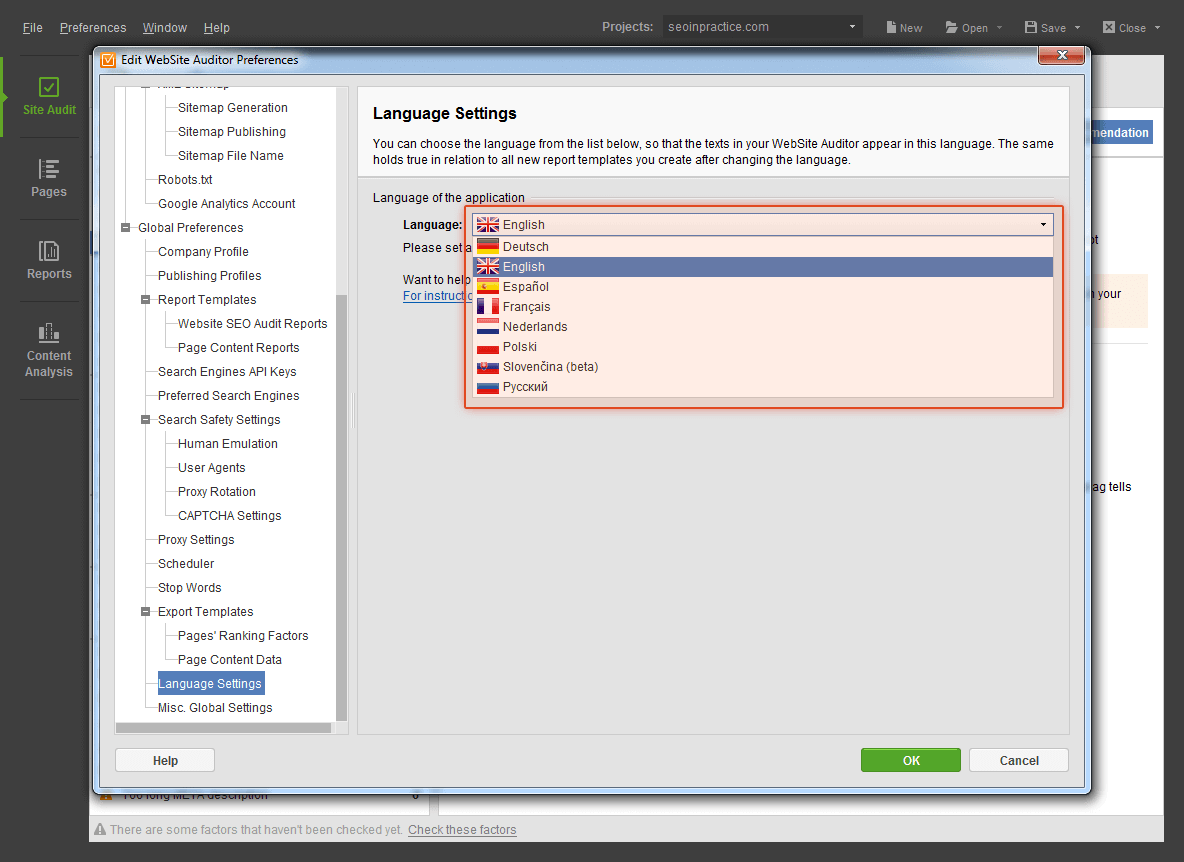Click the Cancel button
Image resolution: width=1184 pixels, height=862 pixels.
click(x=1018, y=761)
